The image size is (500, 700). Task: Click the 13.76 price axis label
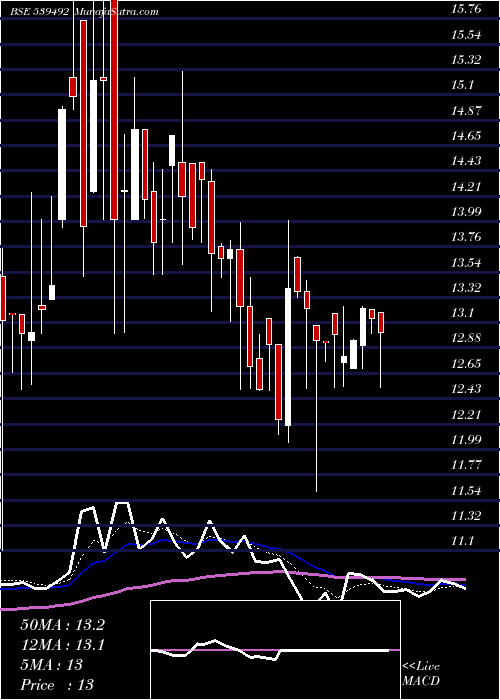[x=466, y=237]
